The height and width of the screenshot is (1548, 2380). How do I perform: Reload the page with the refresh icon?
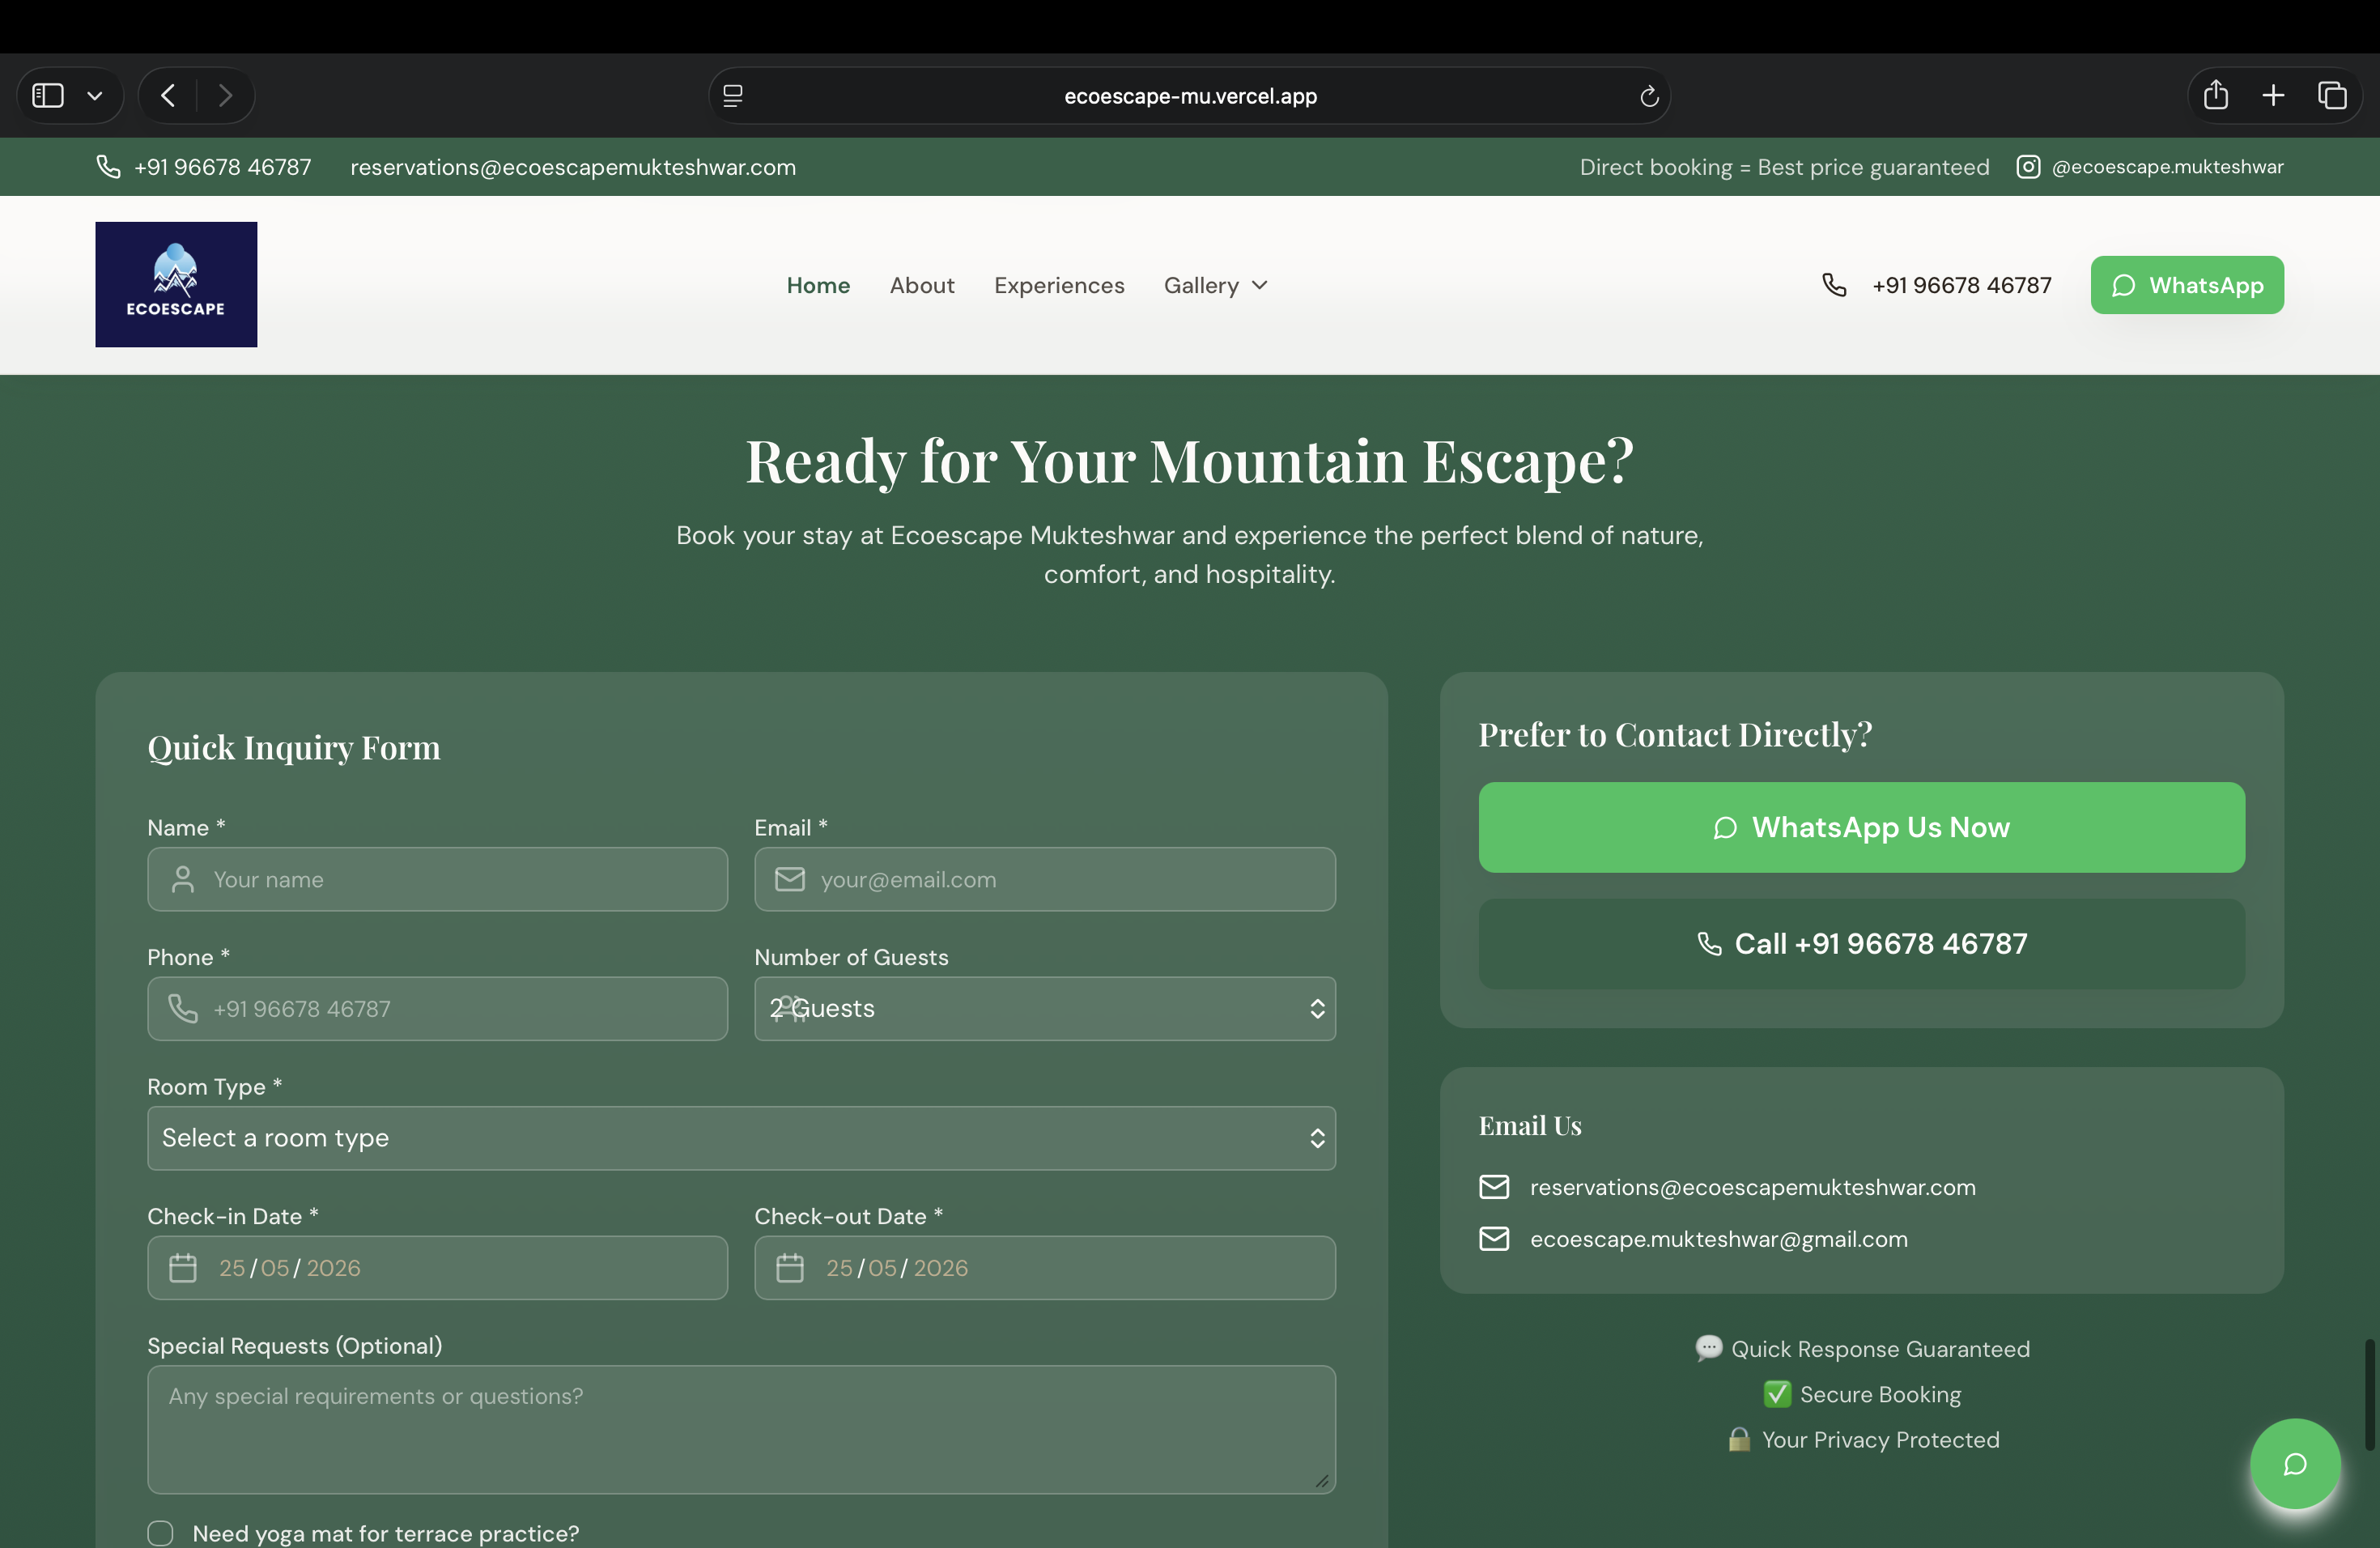click(1649, 96)
